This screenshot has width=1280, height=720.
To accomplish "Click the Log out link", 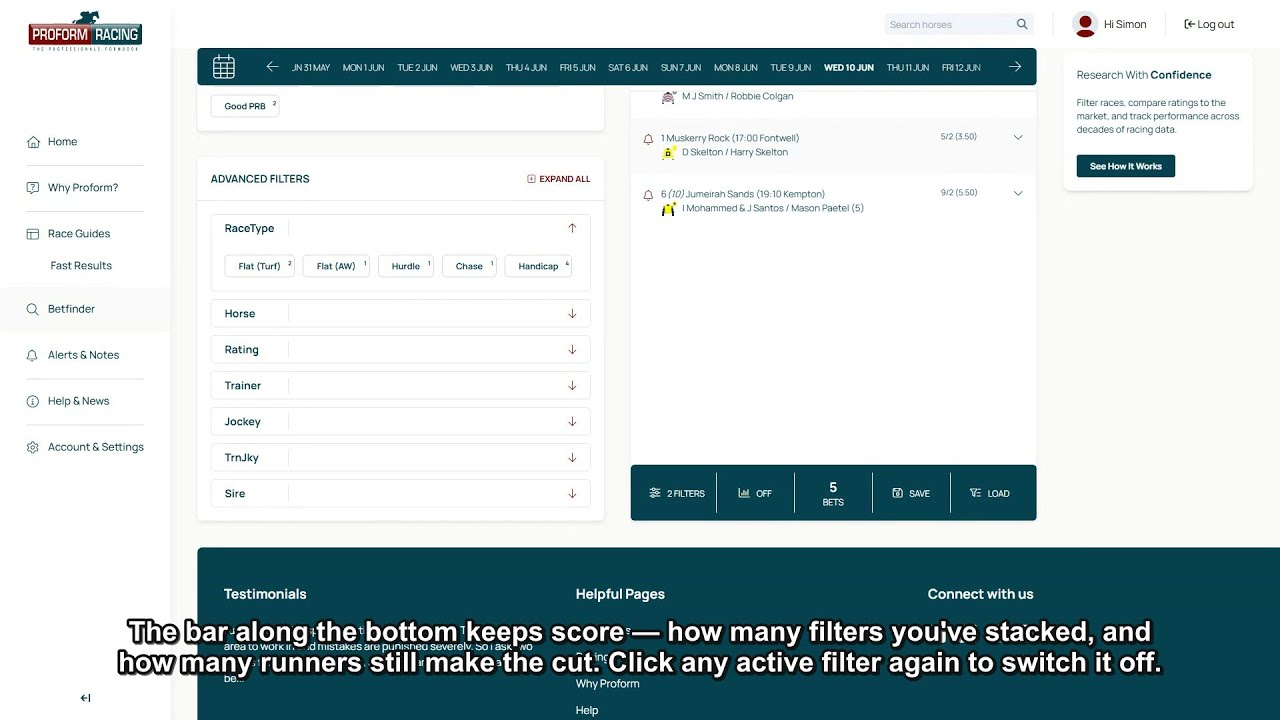I will 1209,24.
